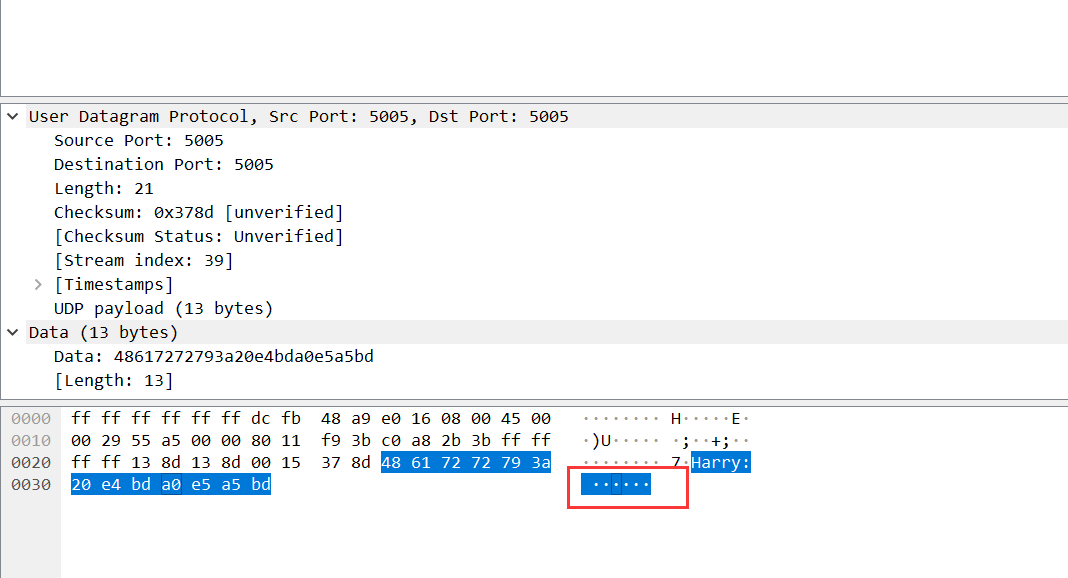Click the highlighted ASCII text Harry:
1068x578 pixels.
[721, 463]
